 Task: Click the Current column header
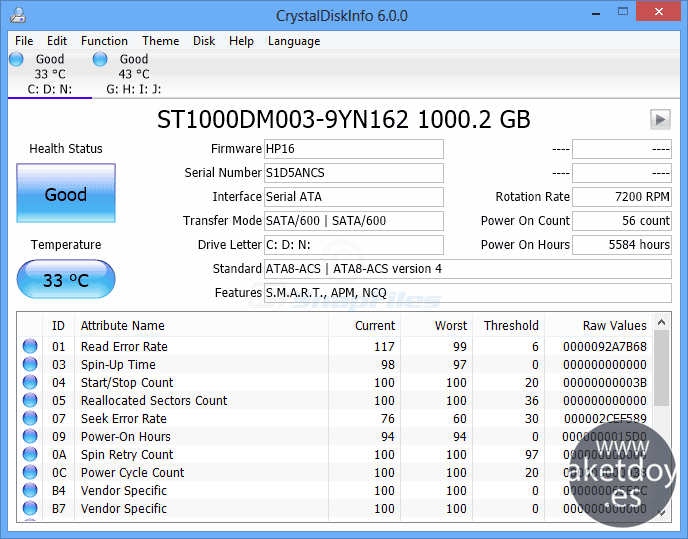click(364, 326)
